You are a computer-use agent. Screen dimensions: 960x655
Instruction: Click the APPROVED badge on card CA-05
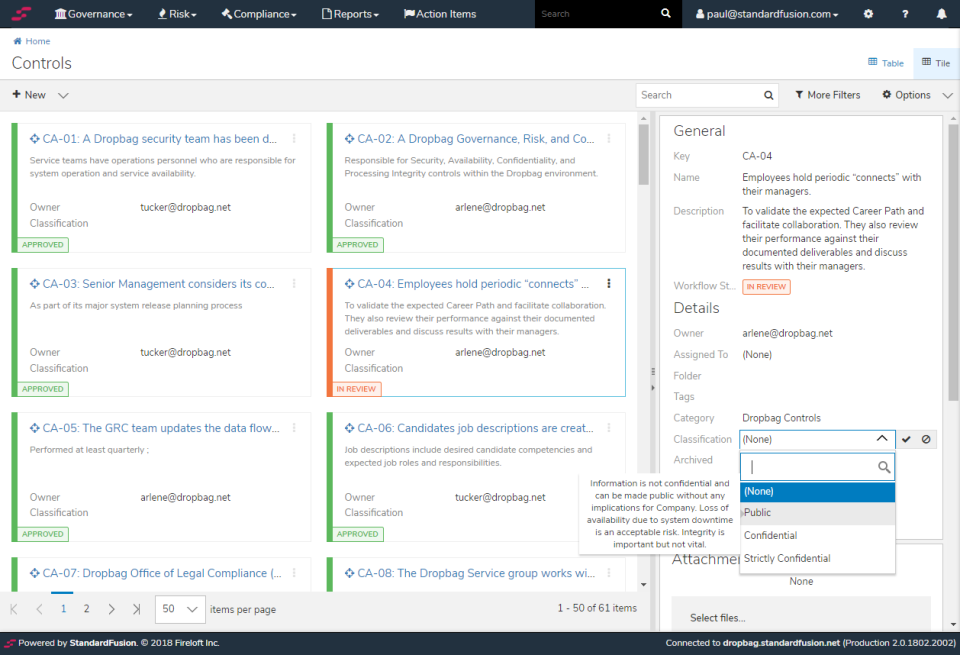pyautogui.click(x=43, y=534)
